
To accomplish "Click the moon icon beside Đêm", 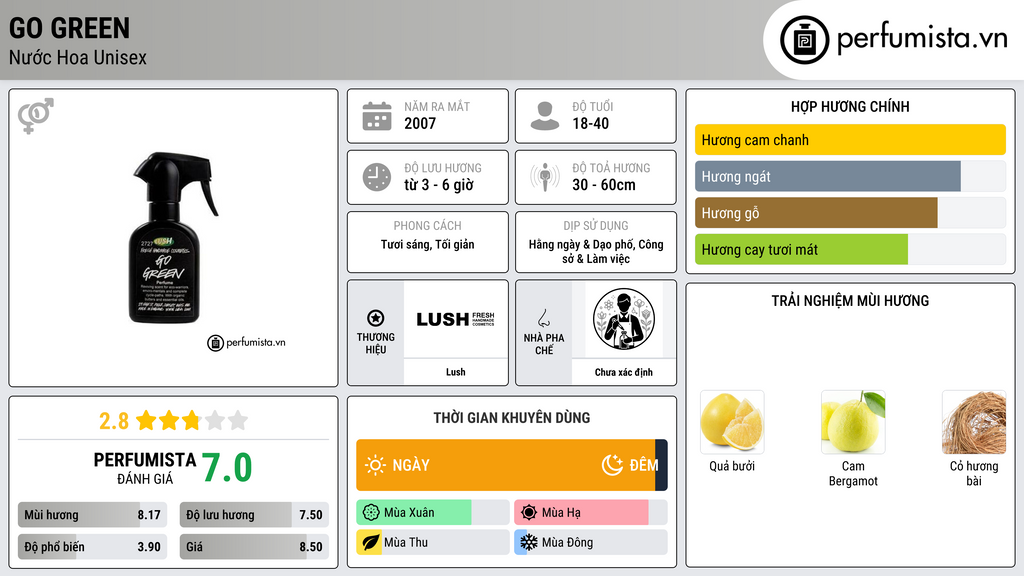I will [612, 465].
